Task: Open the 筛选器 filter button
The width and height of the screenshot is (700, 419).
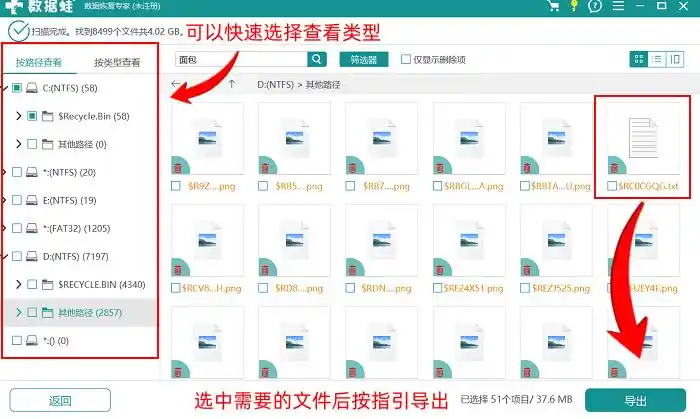Action: [x=363, y=59]
